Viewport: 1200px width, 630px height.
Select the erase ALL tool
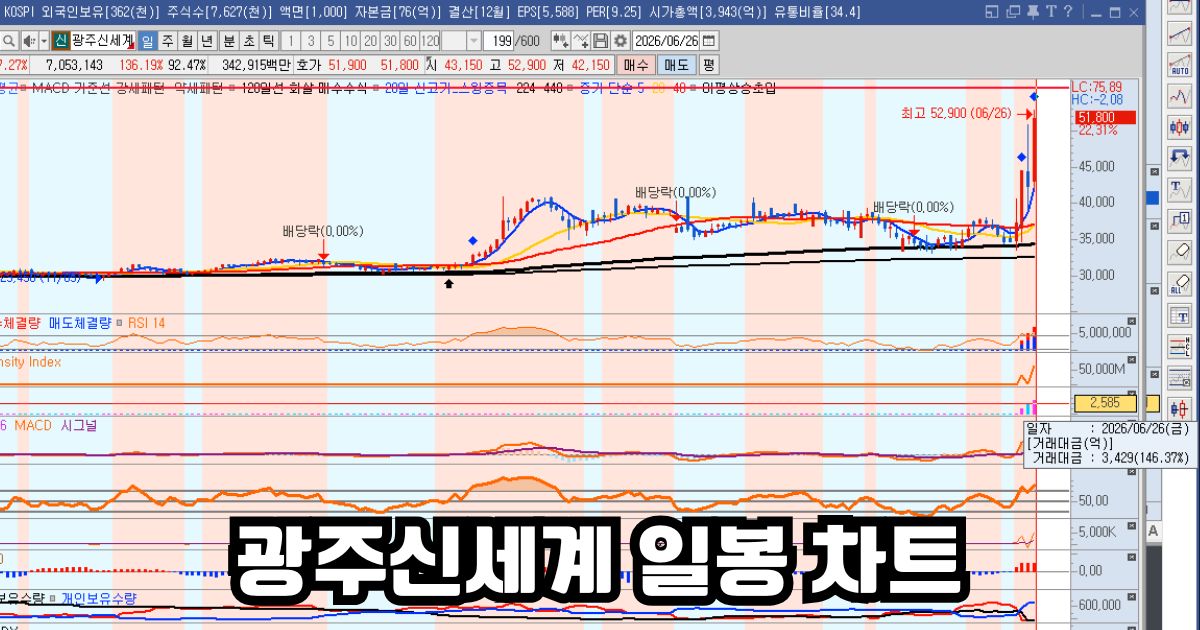(1180, 282)
